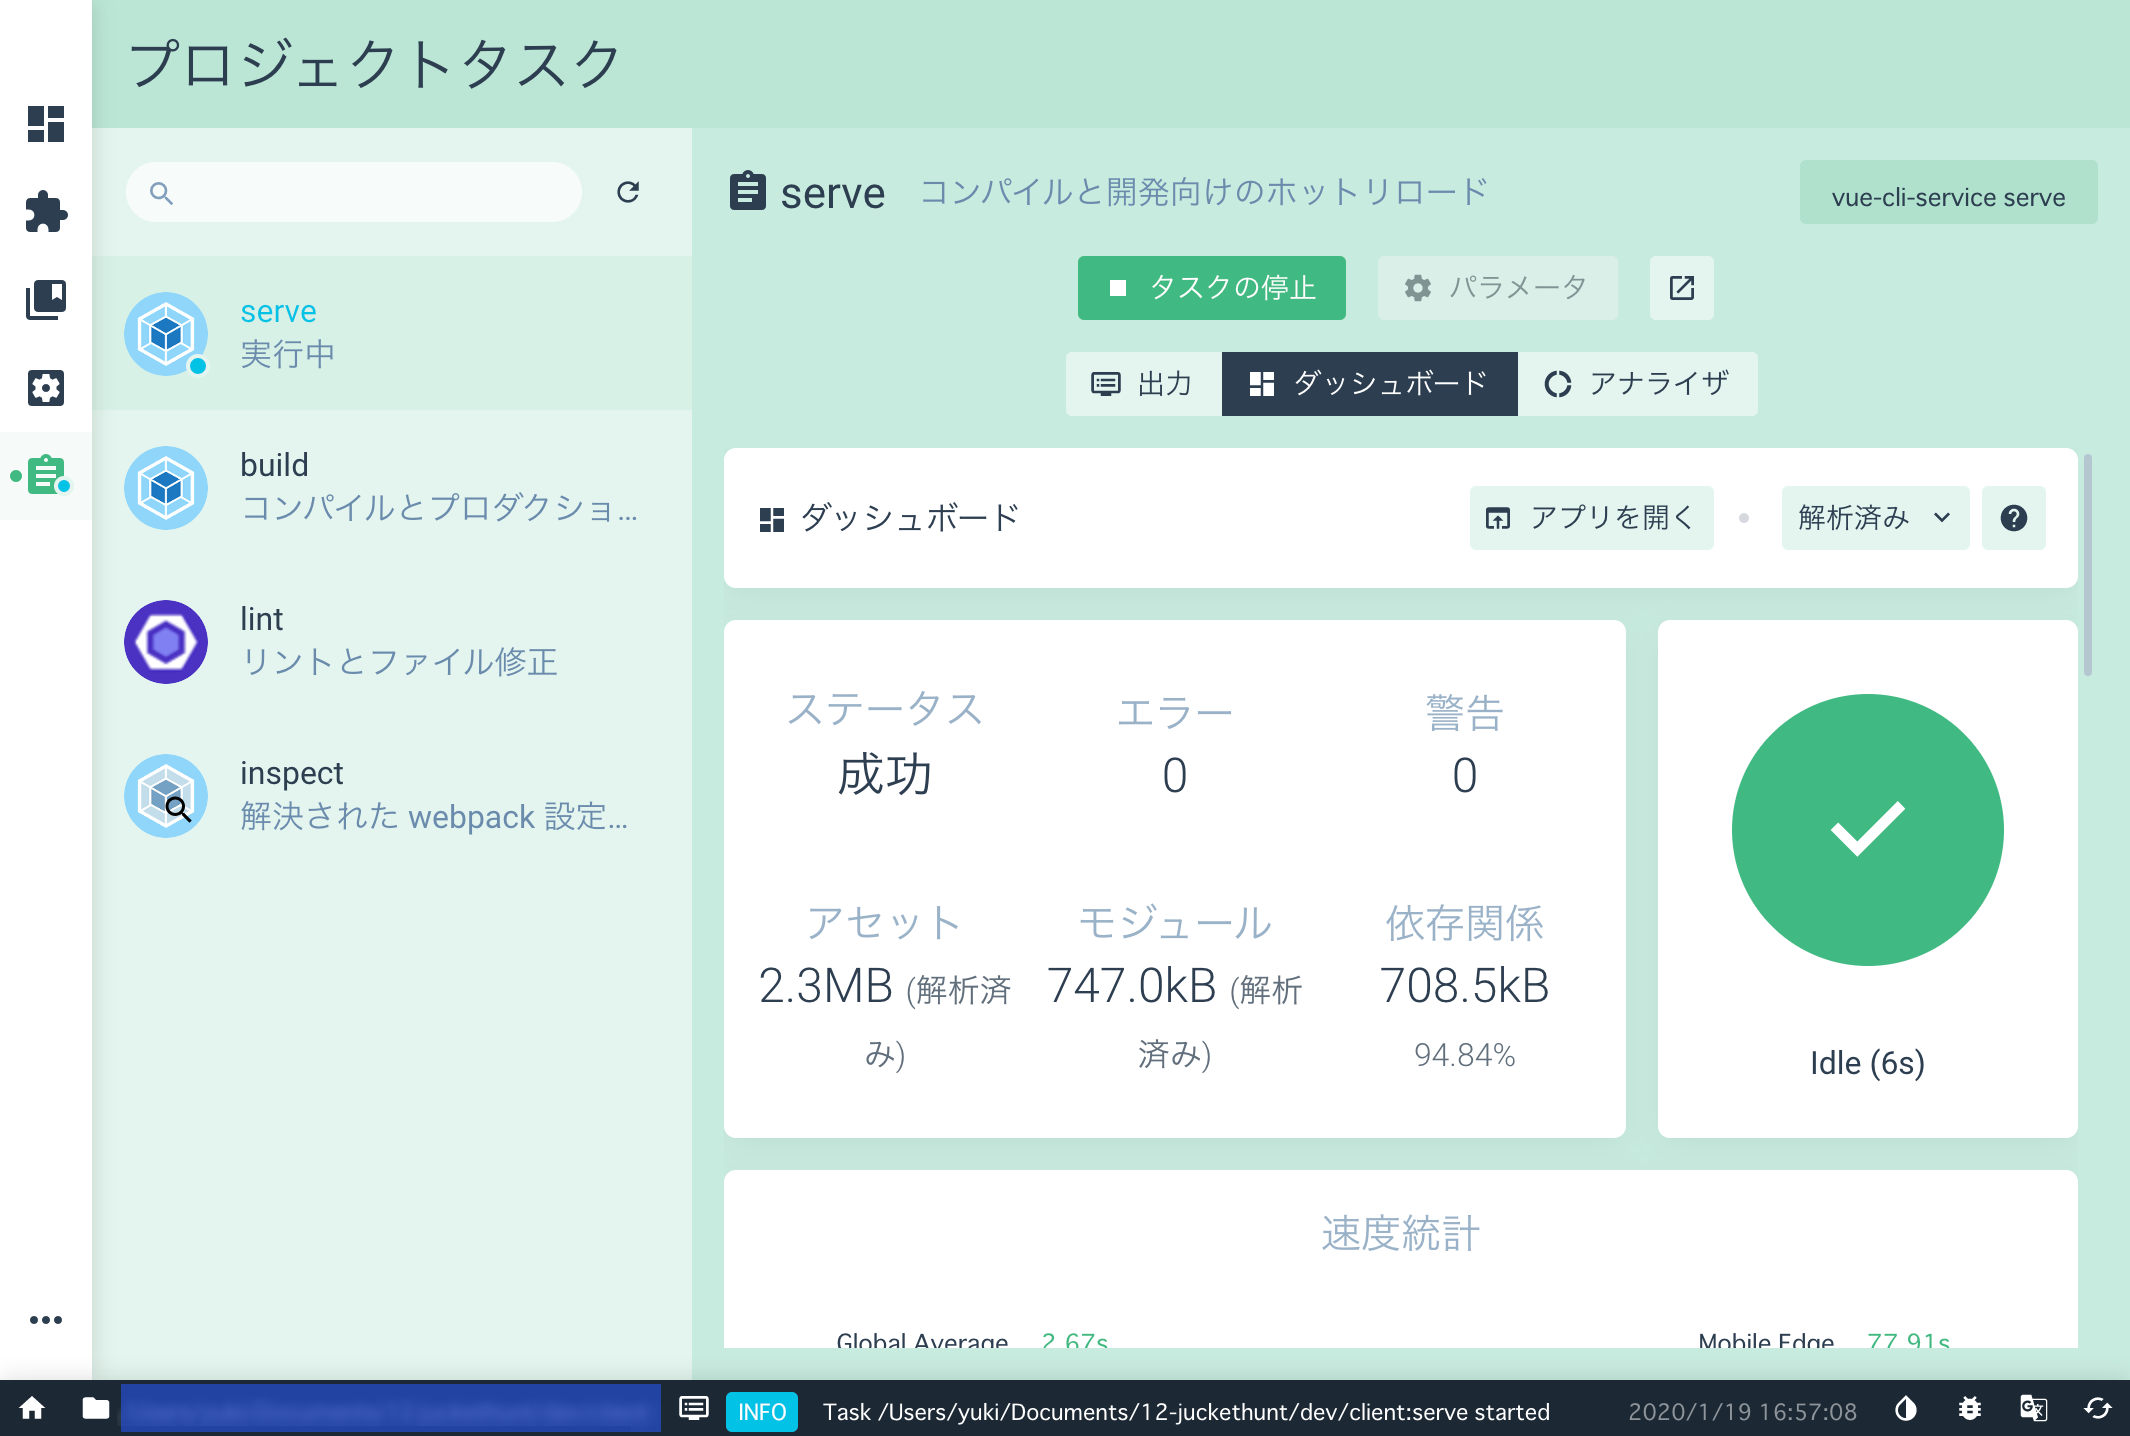The width and height of the screenshot is (2130, 1436).
Task: Click the refresh tasks icon
Action: (628, 192)
